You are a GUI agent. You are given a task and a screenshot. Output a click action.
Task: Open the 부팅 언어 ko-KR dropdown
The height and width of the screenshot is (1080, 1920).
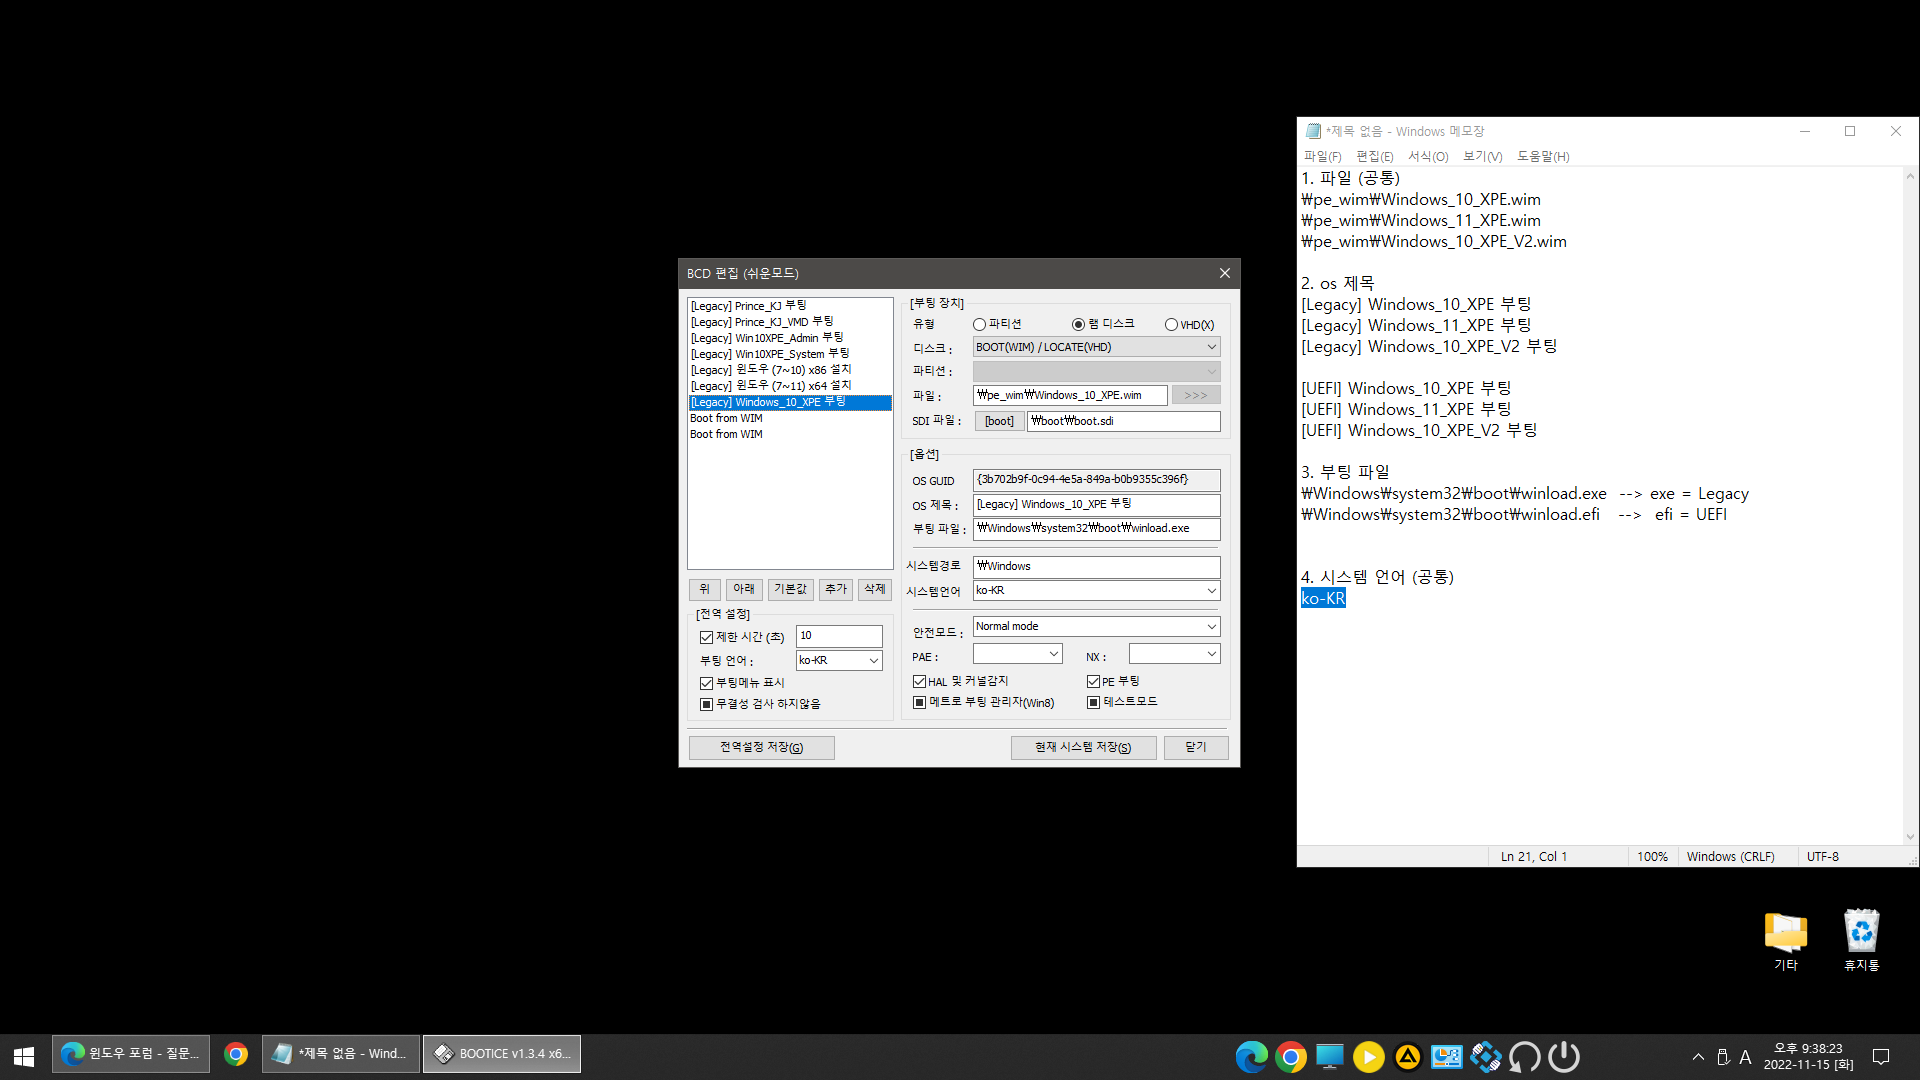[839, 660]
